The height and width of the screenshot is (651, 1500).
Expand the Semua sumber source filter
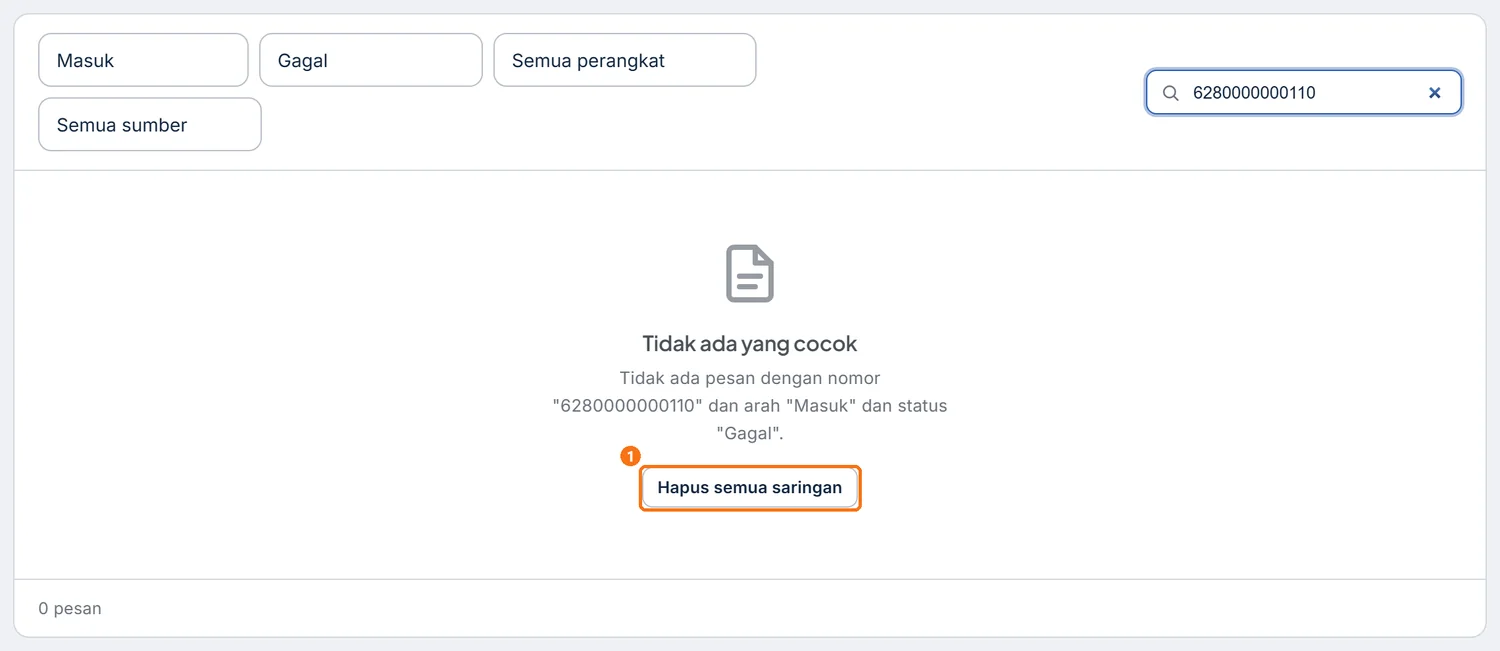tap(150, 125)
